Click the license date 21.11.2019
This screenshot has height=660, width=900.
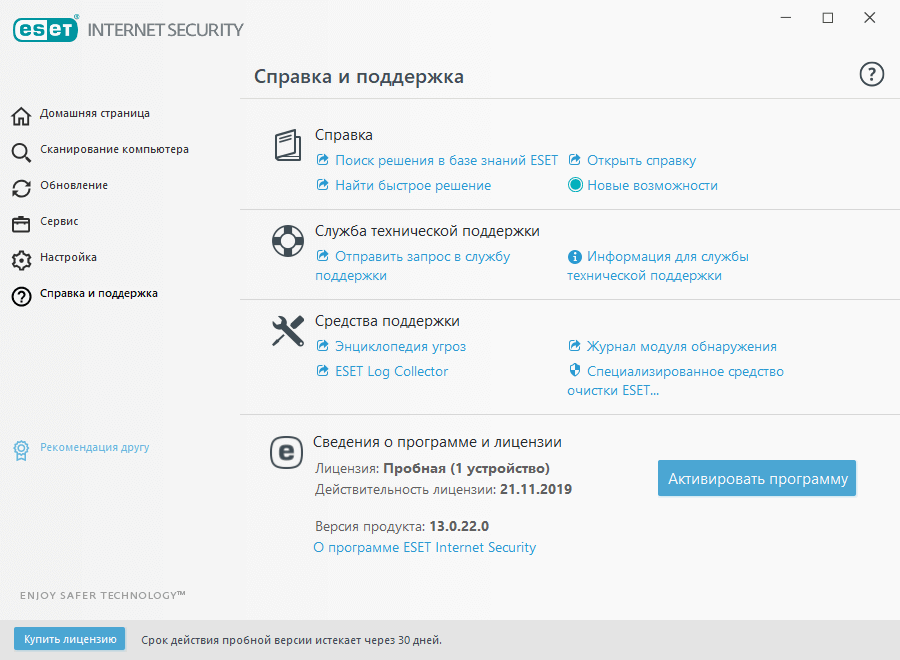tap(536, 489)
